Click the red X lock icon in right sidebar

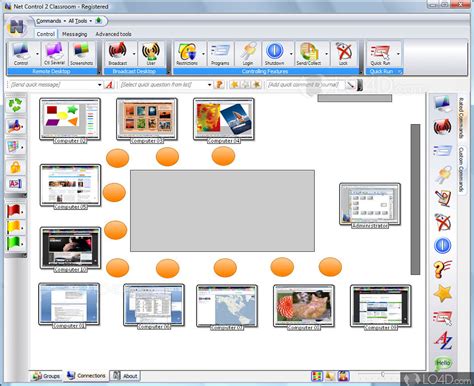coord(443,222)
